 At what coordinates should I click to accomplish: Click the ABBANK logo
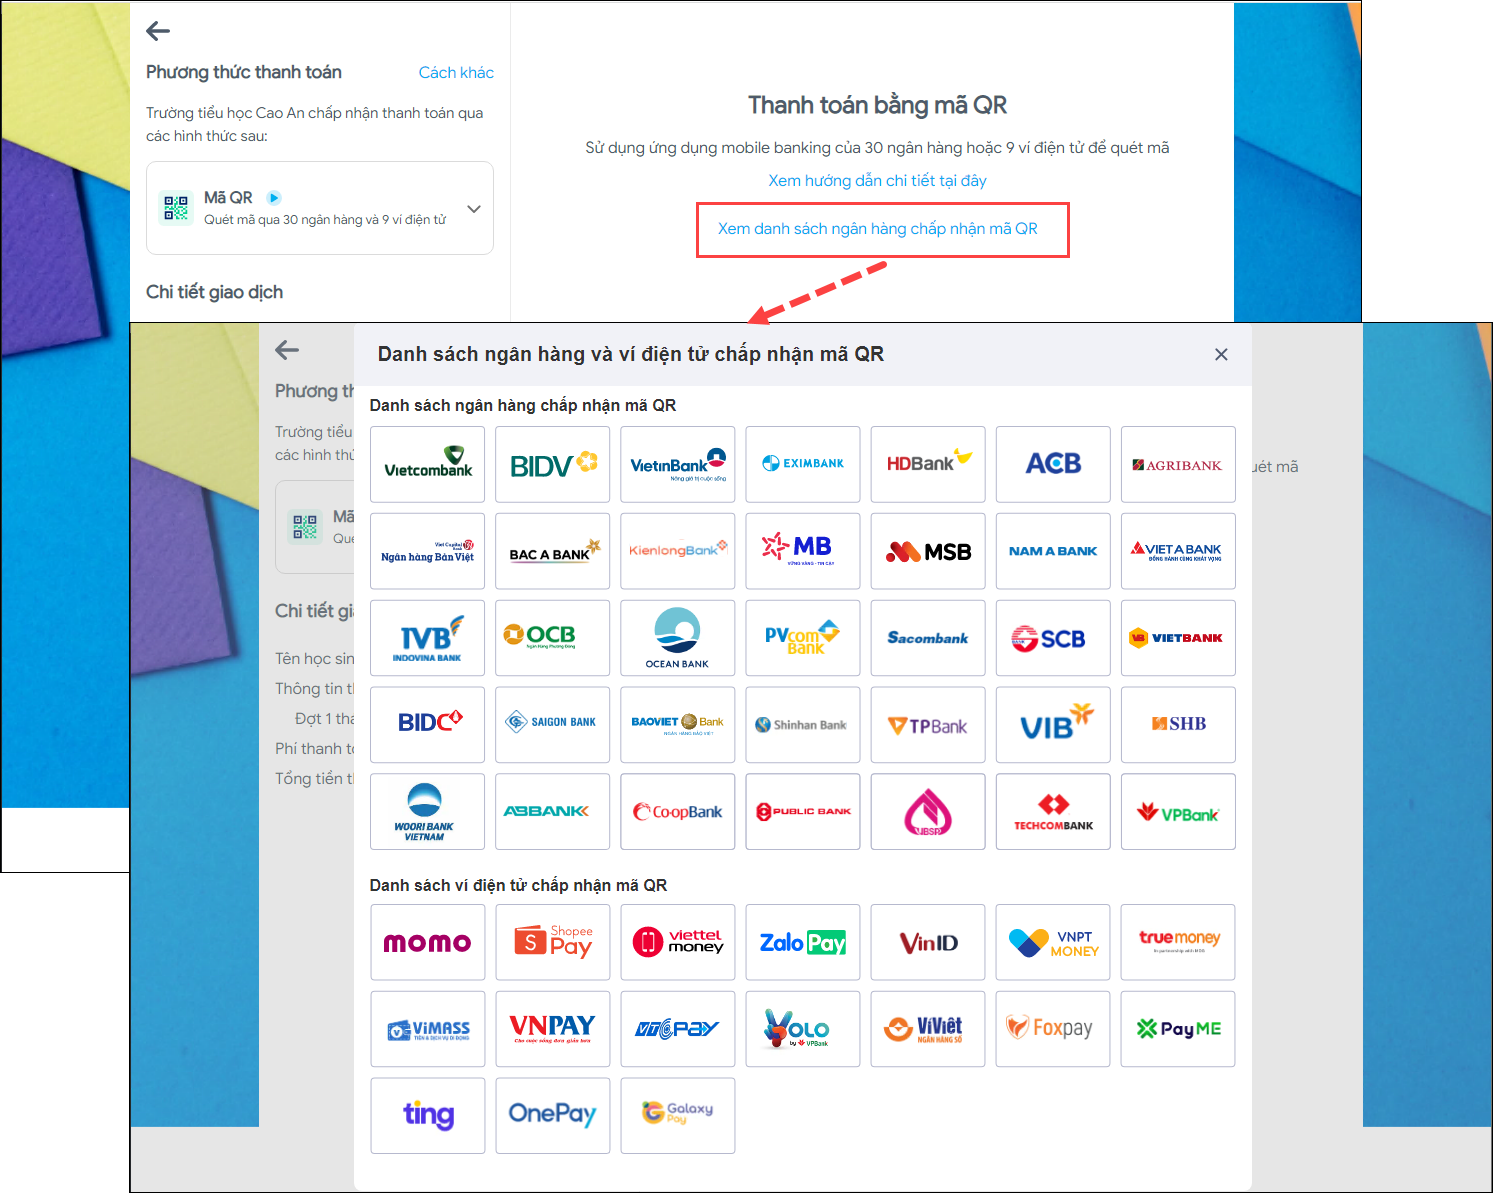(x=553, y=811)
